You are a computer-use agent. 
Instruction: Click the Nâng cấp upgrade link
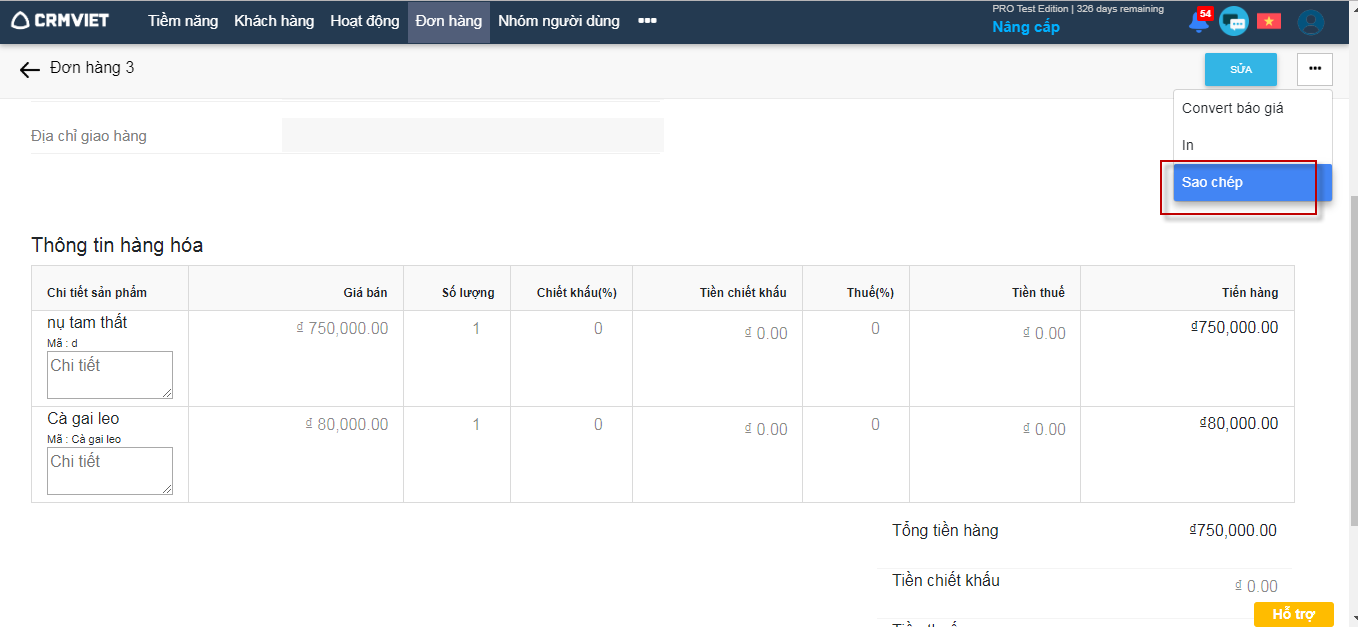[1025, 27]
